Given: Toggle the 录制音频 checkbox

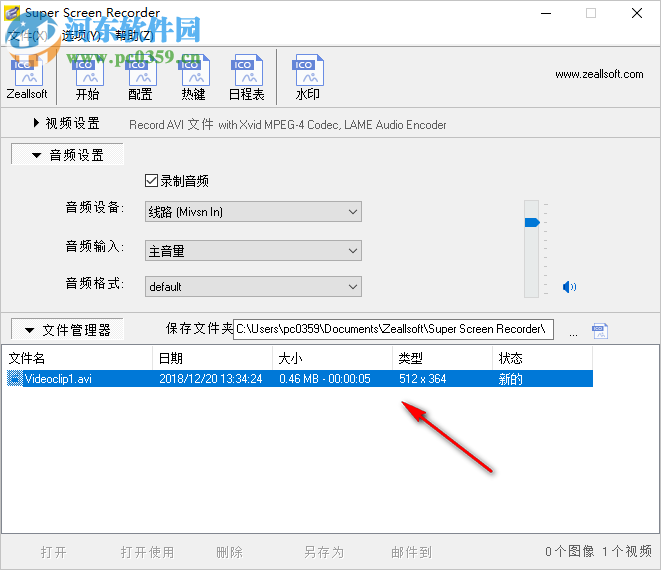Looking at the screenshot, I should tap(151, 181).
